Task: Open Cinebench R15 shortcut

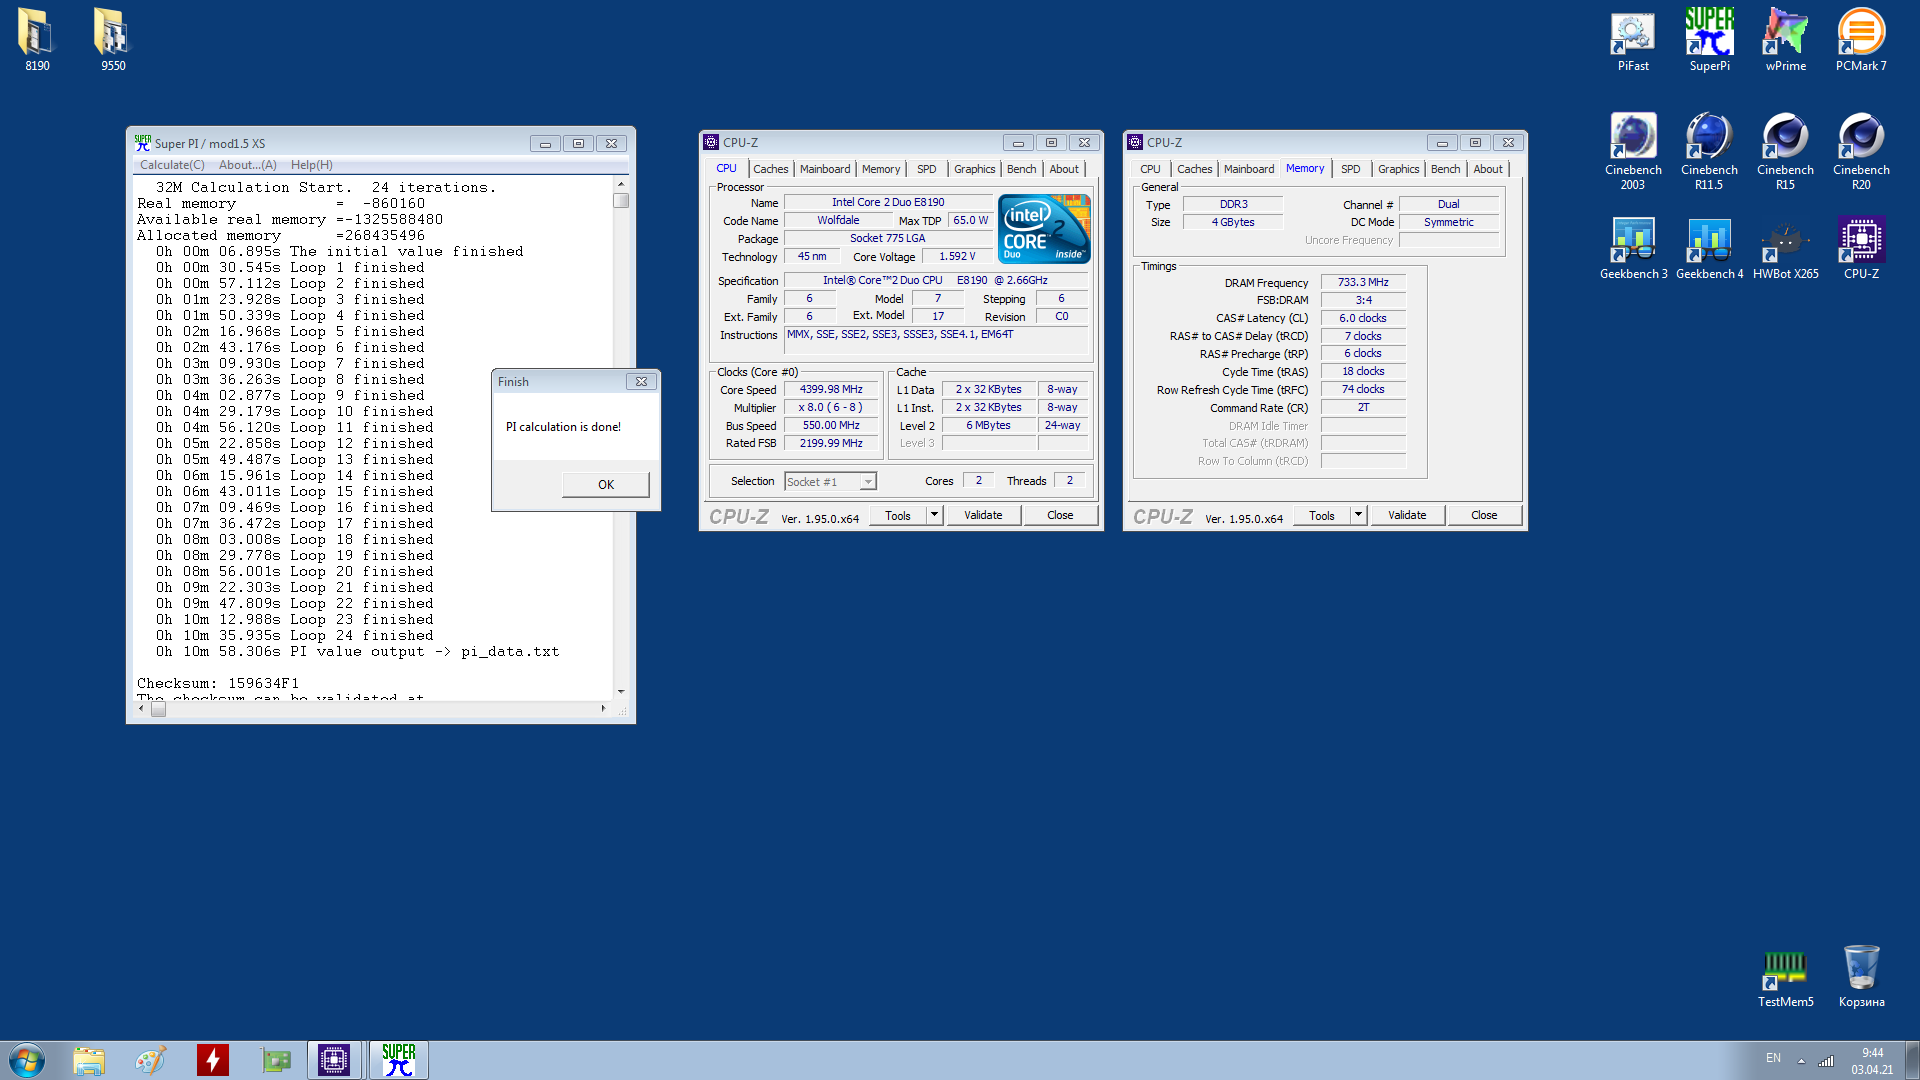Action: click(x=1785, y=151)
